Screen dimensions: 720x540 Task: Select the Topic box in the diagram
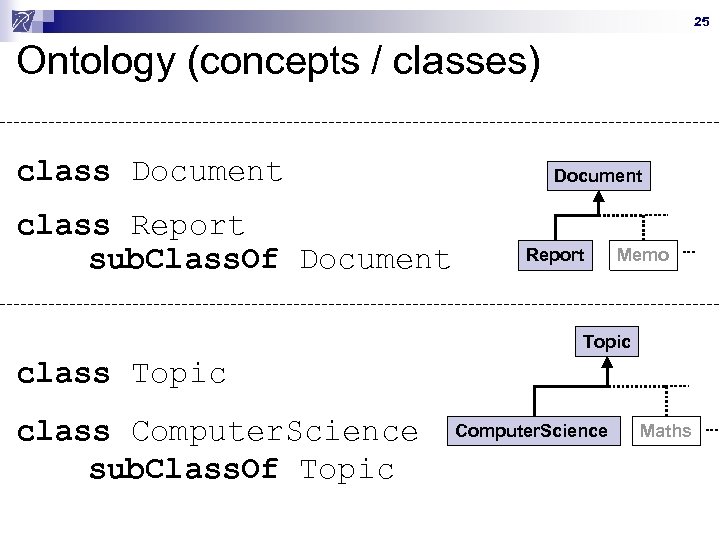(606, 342)
